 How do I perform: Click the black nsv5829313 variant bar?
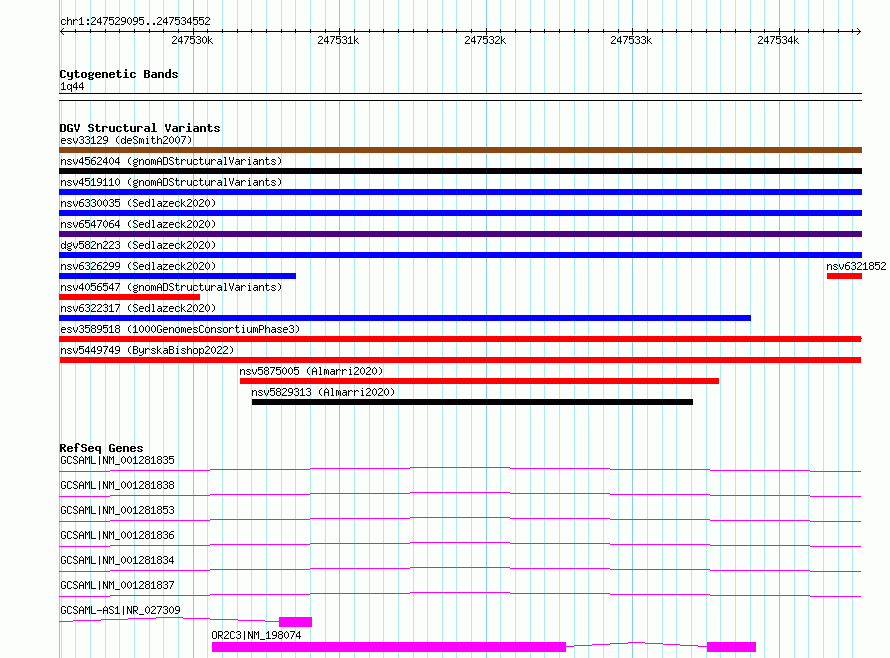coord(472,402)
